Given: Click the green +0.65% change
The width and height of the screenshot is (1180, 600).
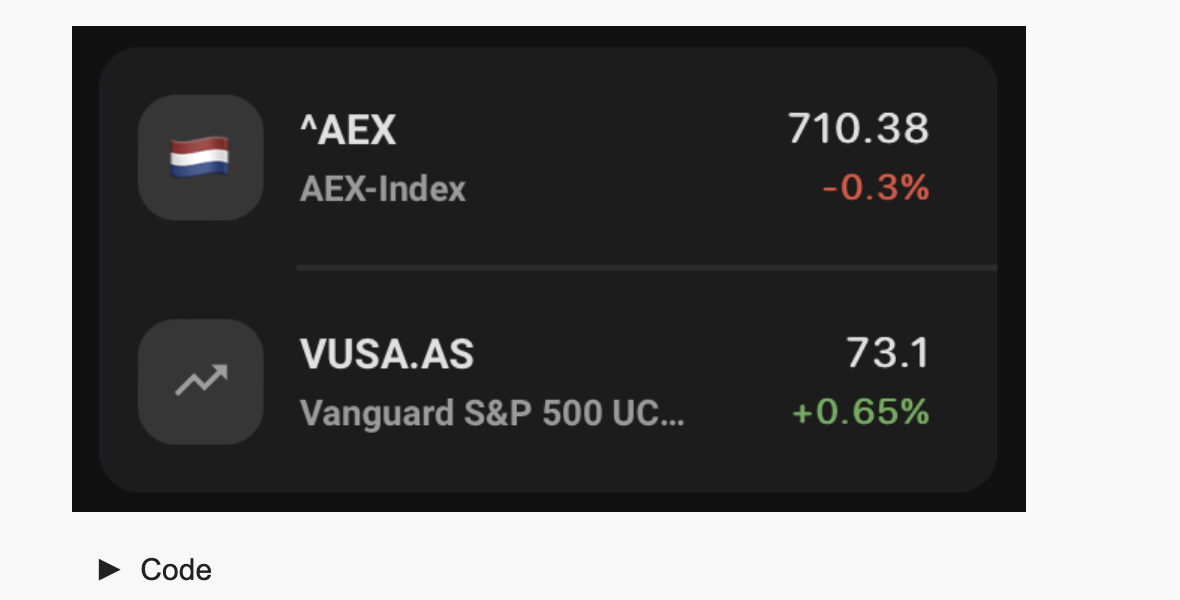Looking at the screenshot, I should tap(861, 413).
